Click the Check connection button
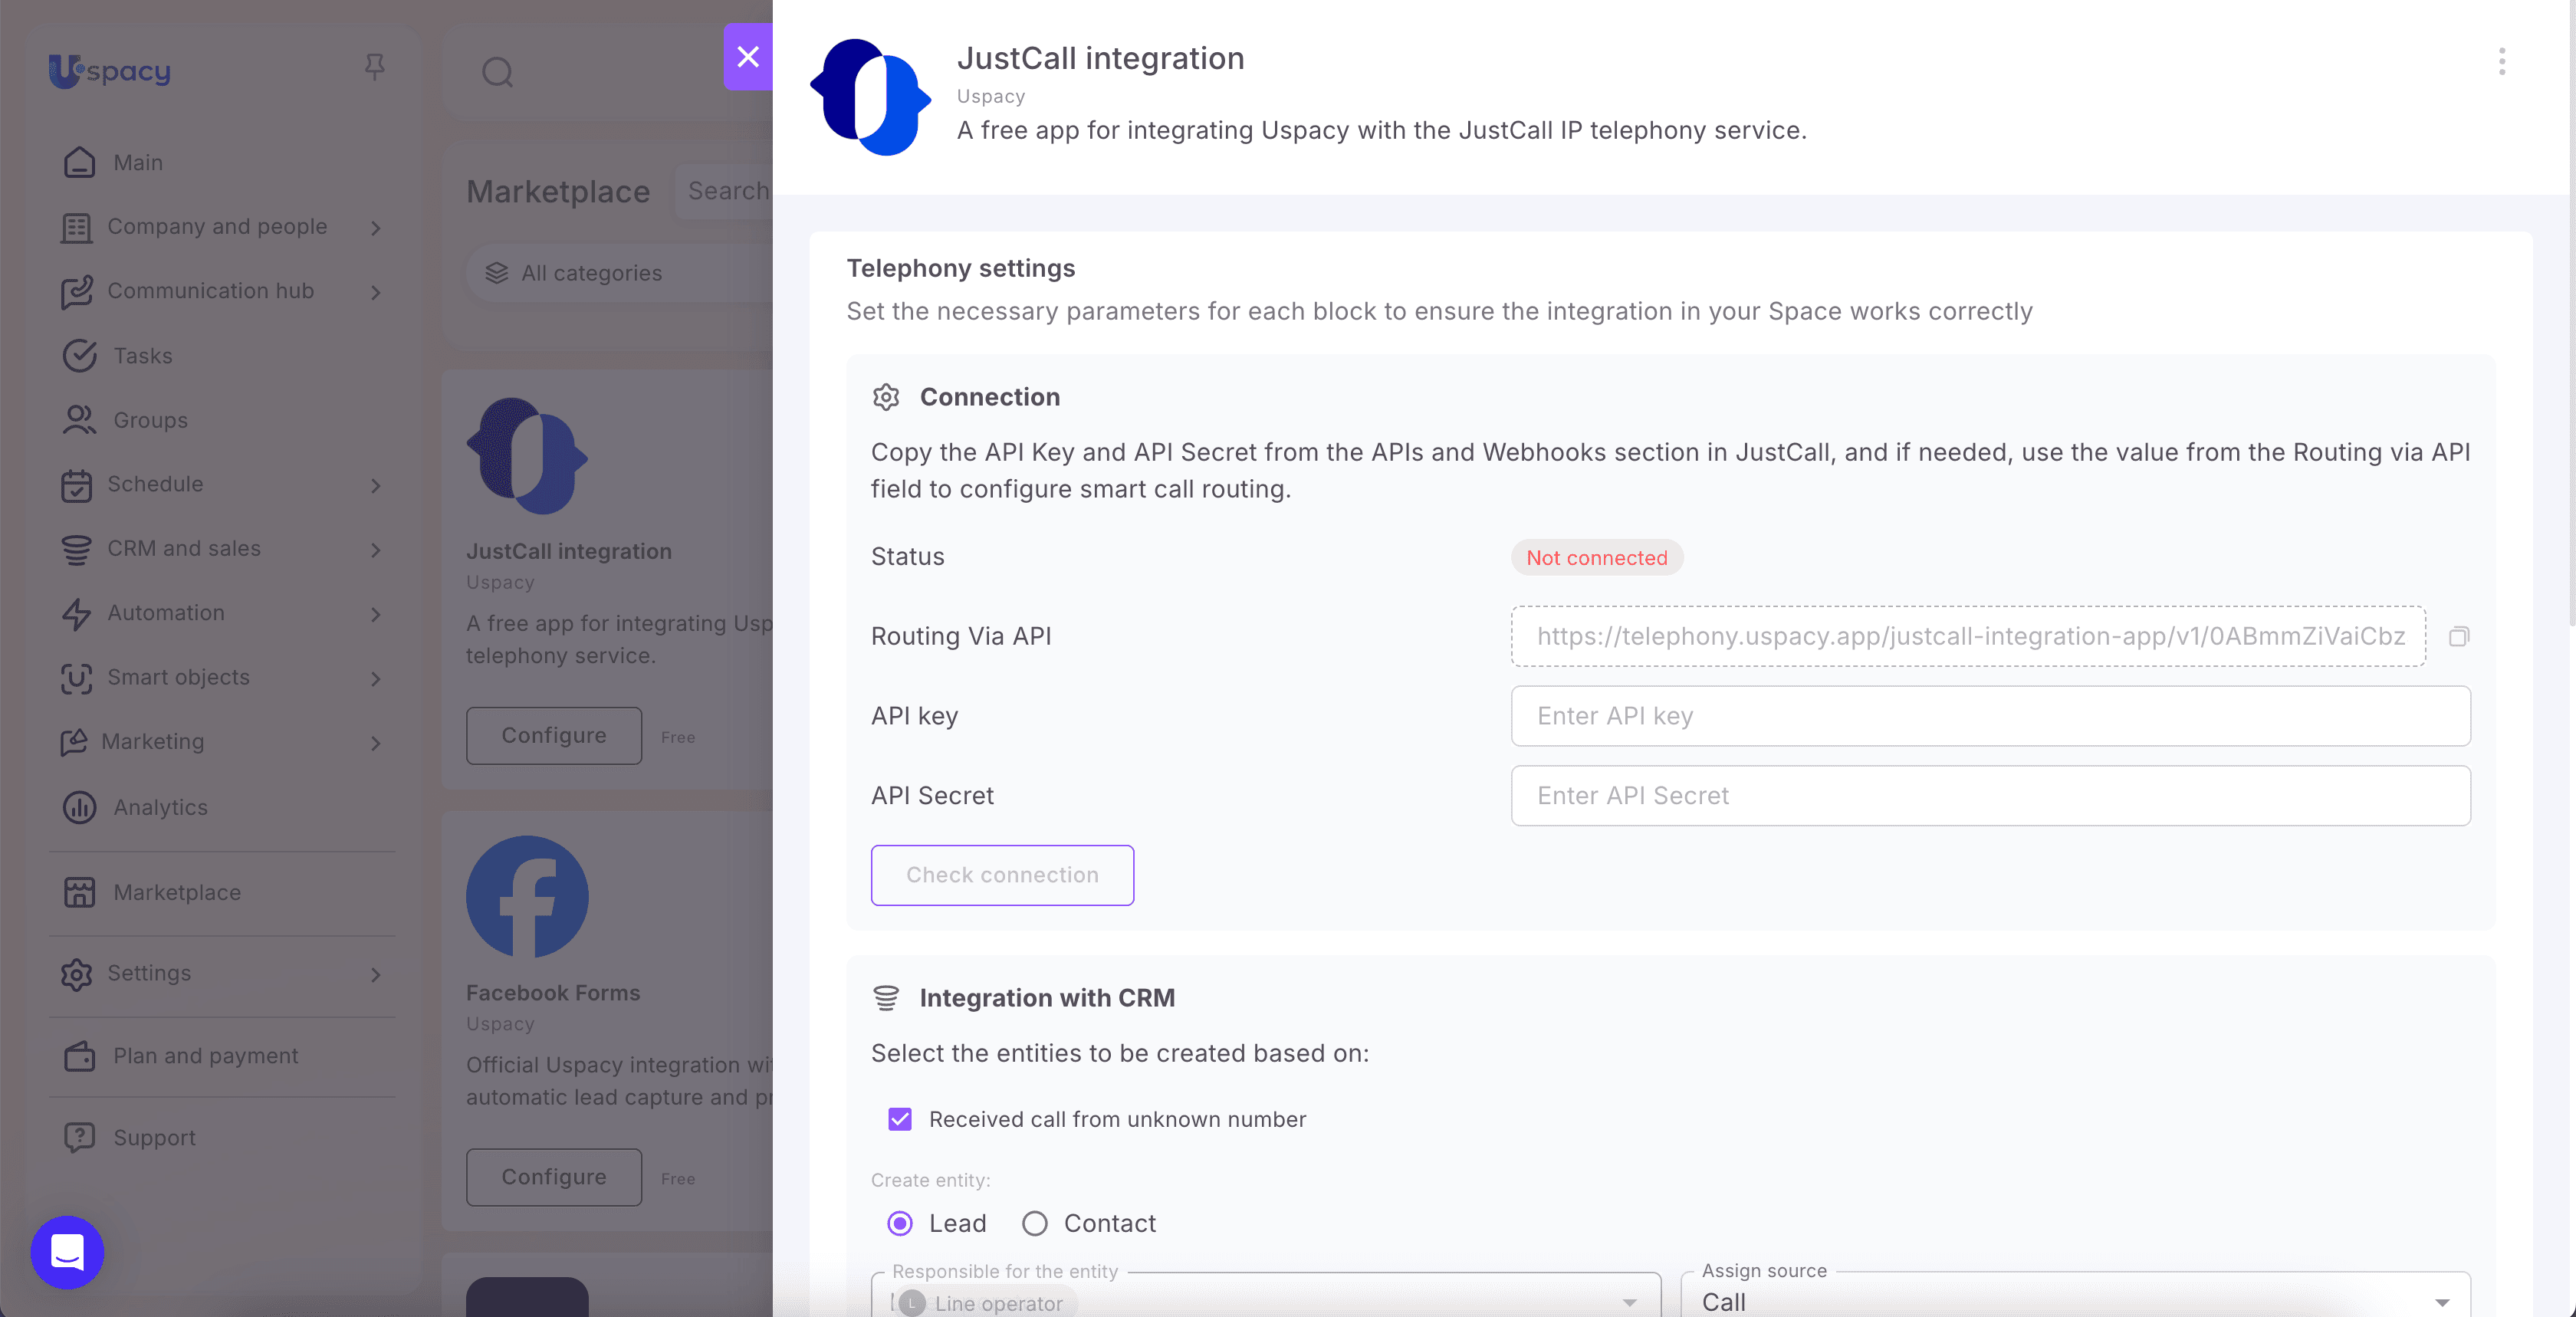Image resolution: width=2576 pixels, height=1317 pixels. pyautogui.click(x=1002, y=875)
